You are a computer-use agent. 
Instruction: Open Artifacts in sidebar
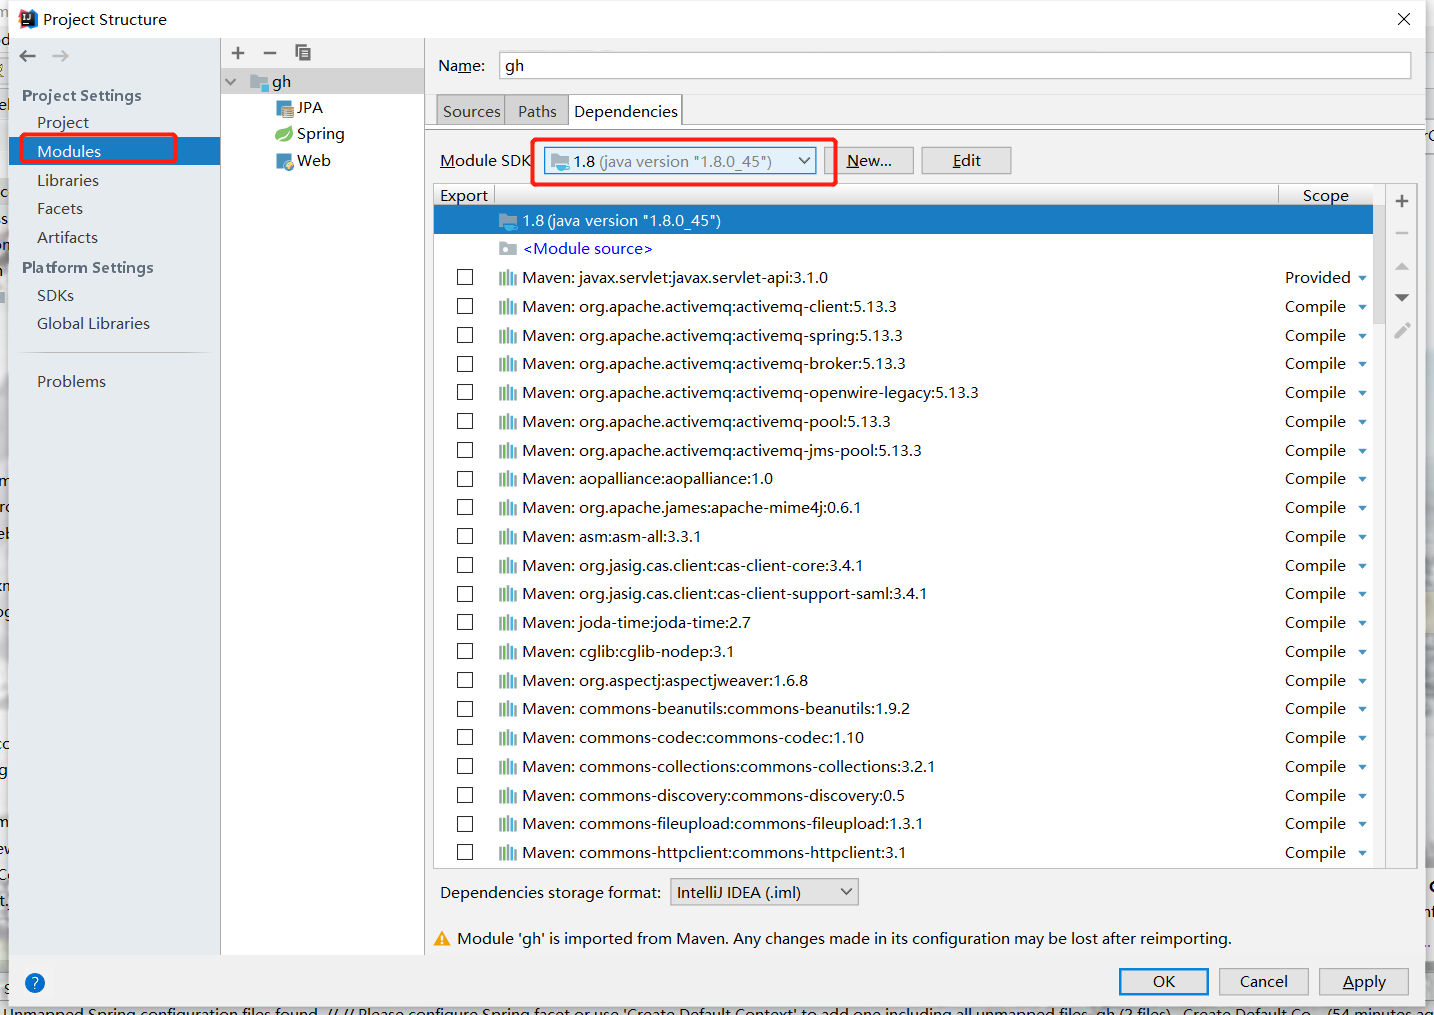click(67, 237)
